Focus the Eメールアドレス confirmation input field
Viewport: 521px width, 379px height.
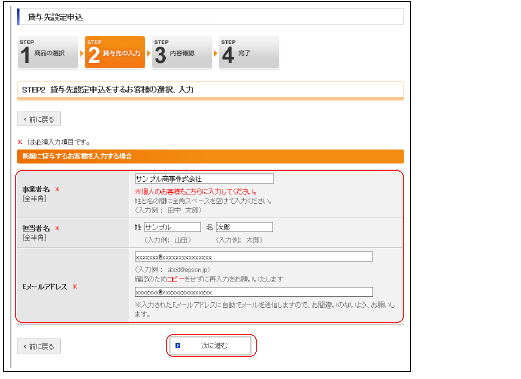254,292
